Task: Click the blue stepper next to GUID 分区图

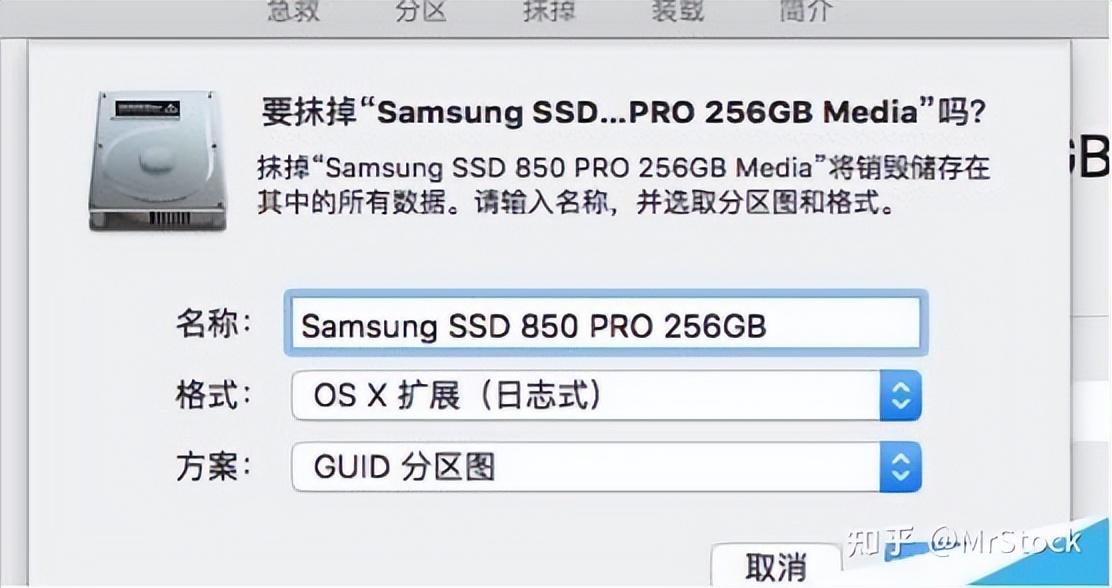Action: (898, 466)
